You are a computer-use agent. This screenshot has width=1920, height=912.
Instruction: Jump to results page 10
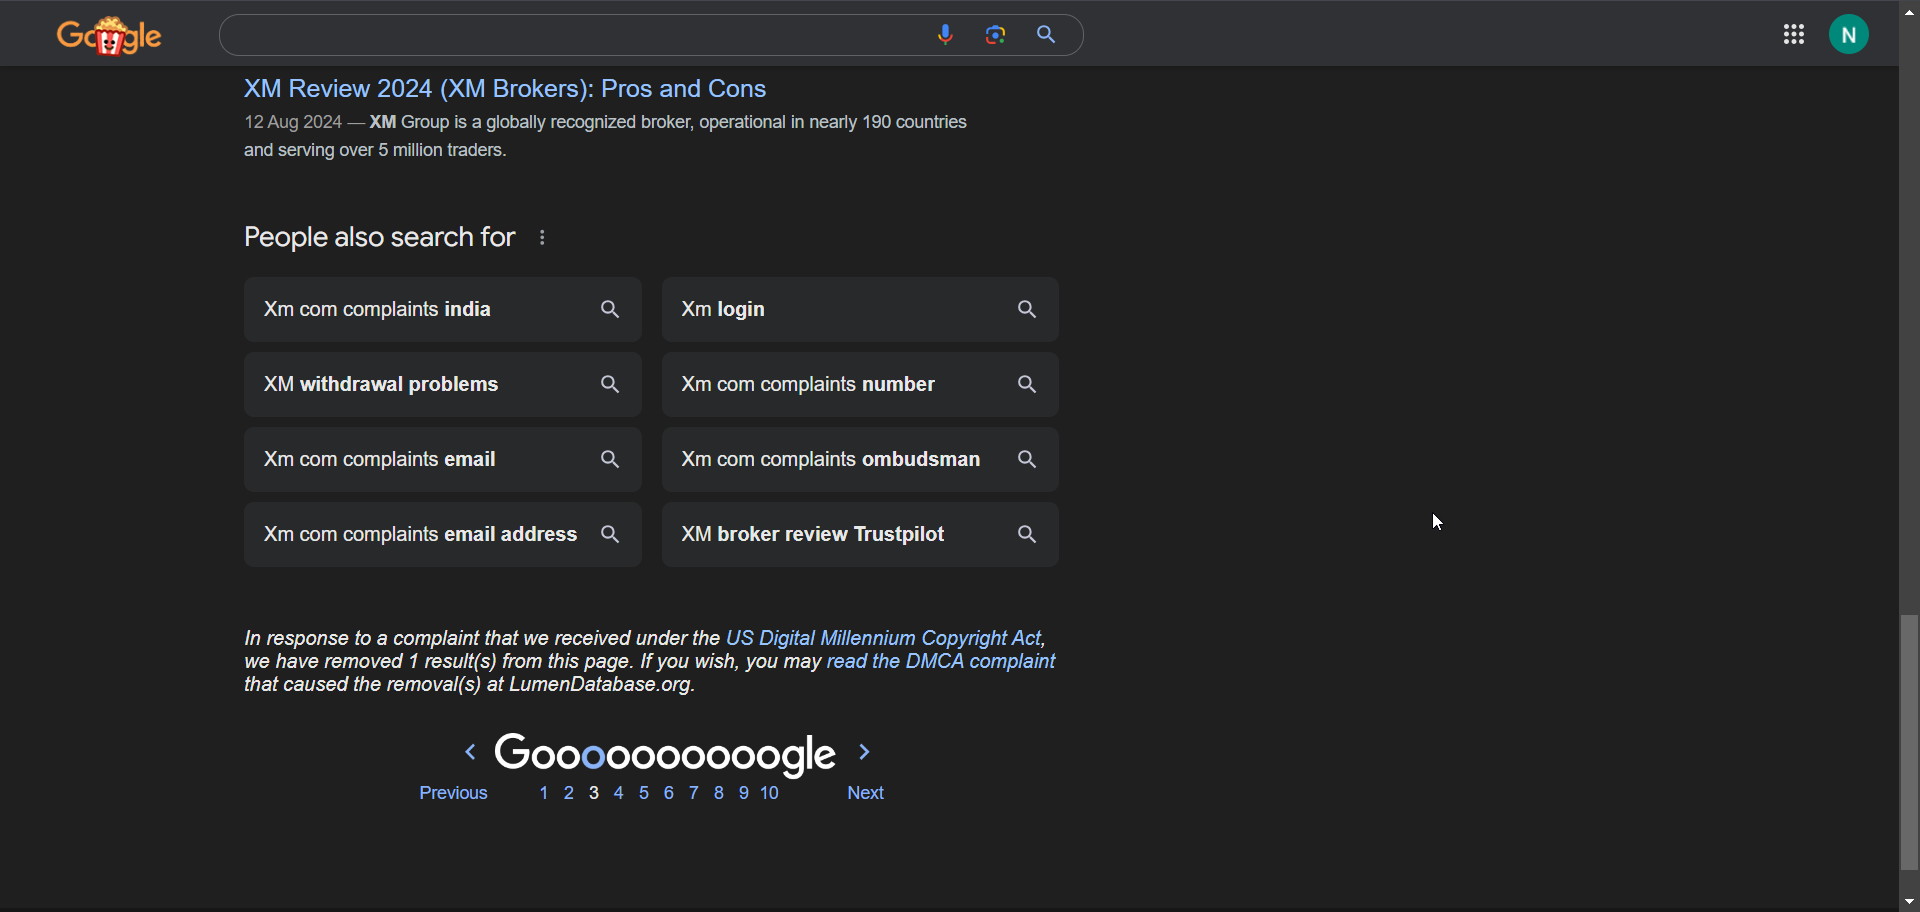(769, 793)
